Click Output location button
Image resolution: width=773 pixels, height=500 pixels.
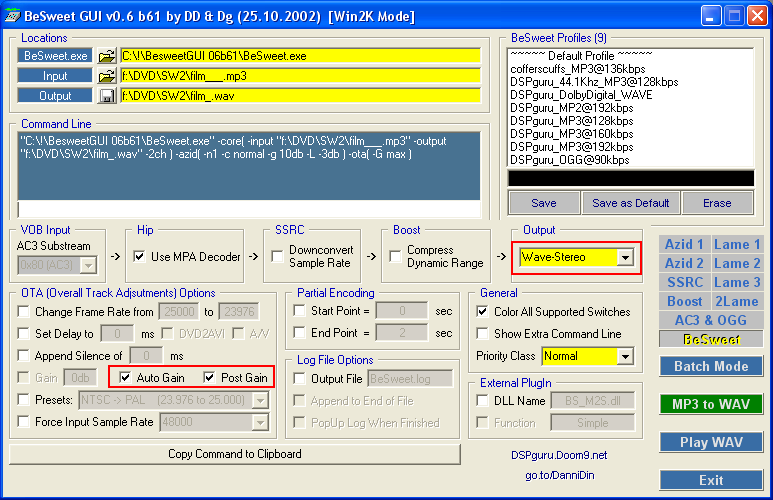[x=55, y=96]
